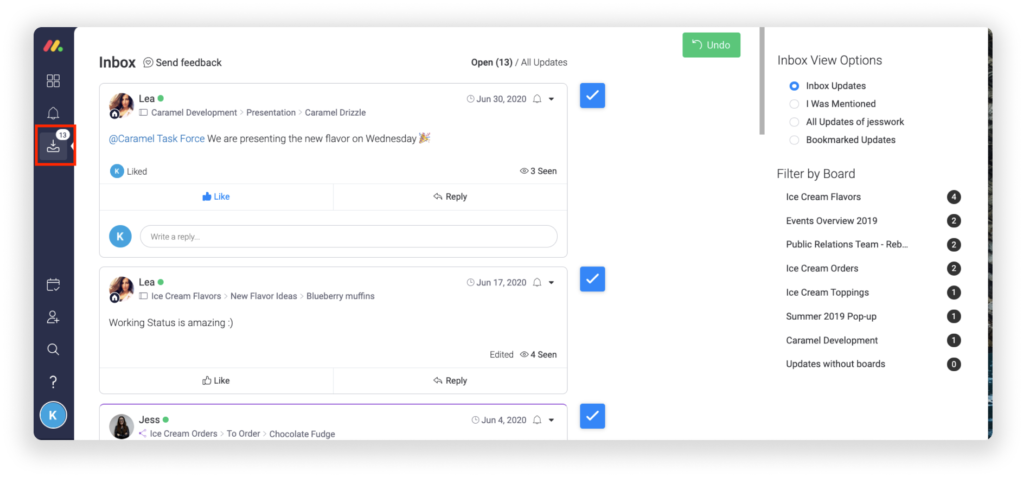
Task: Open Chocolate Fudge item breadcrumb
Action: [302, 434]
